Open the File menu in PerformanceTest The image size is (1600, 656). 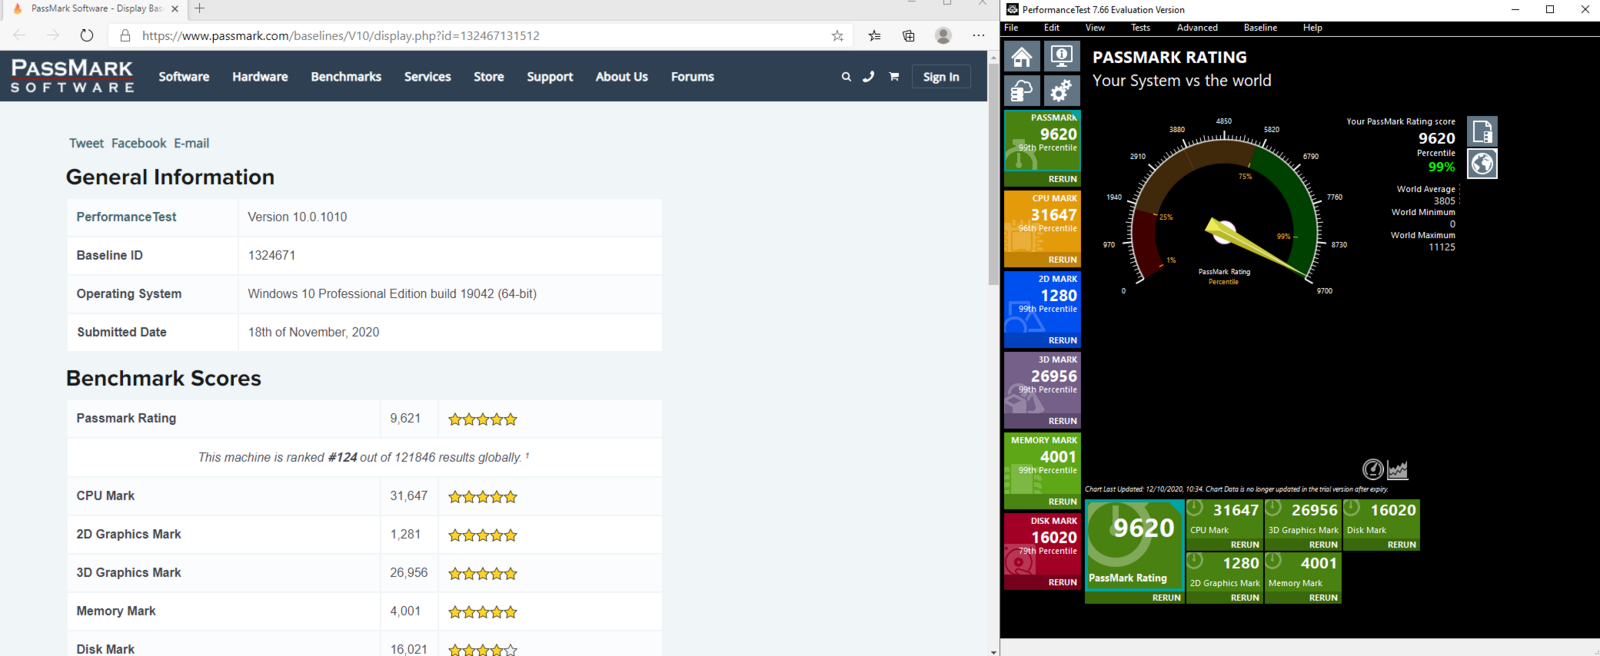point(1011,28)
